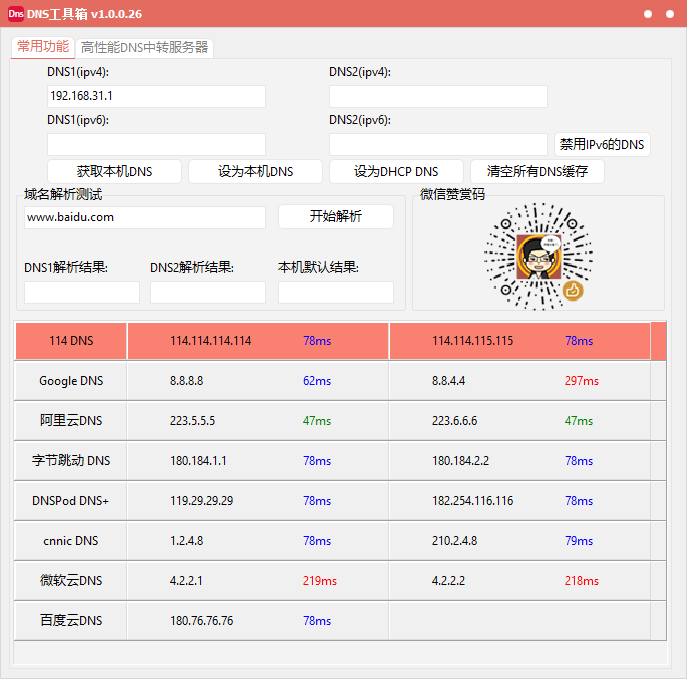Select the 百度云DNS row
The image size is (687, 679).
pos(71,621)
